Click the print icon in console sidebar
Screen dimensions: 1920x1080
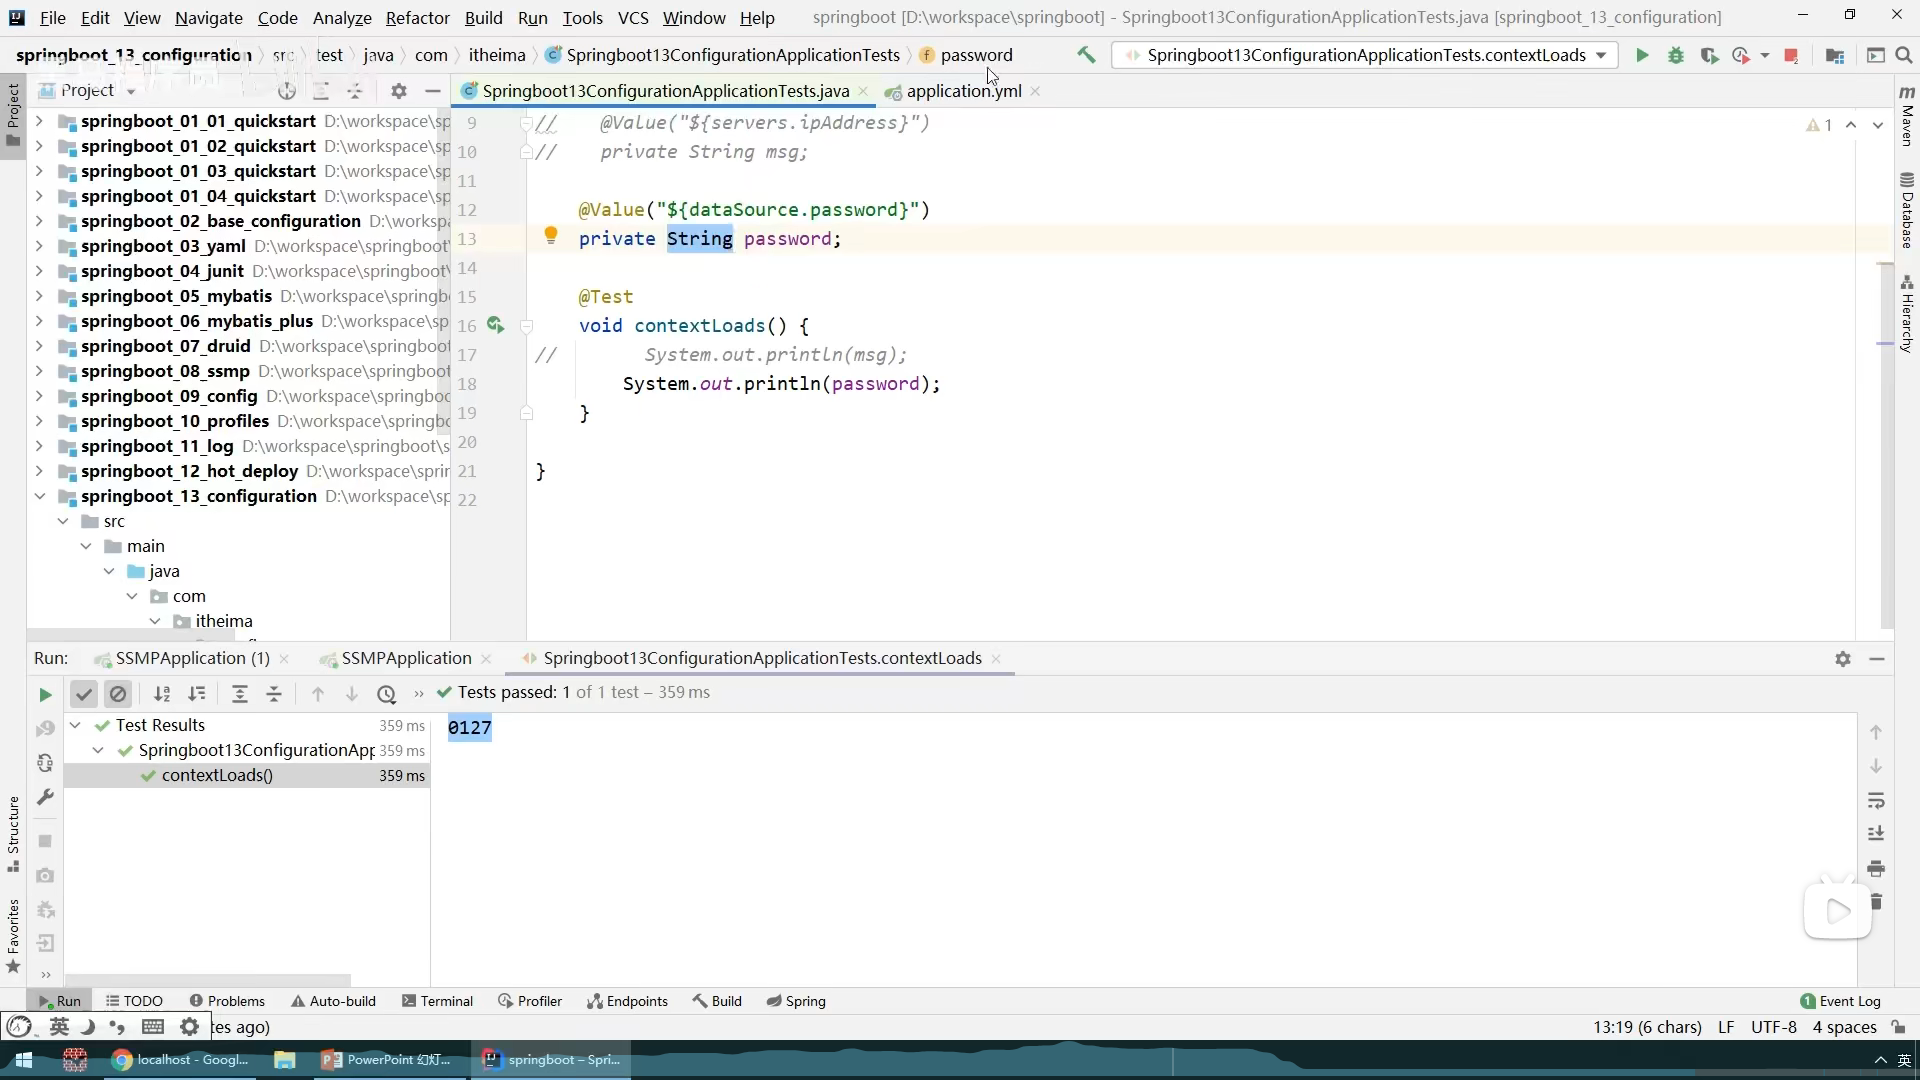click(x=1876, y=868)
